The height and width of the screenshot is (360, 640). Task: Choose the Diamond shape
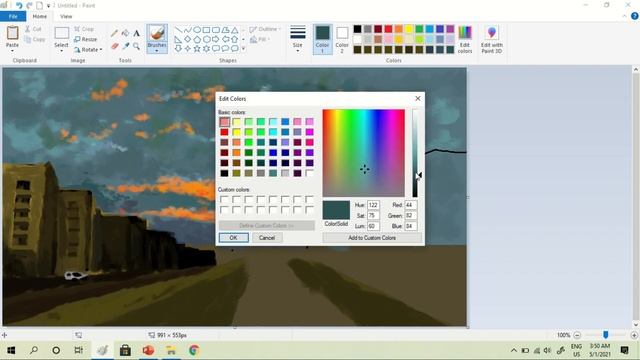coord(188,39)
